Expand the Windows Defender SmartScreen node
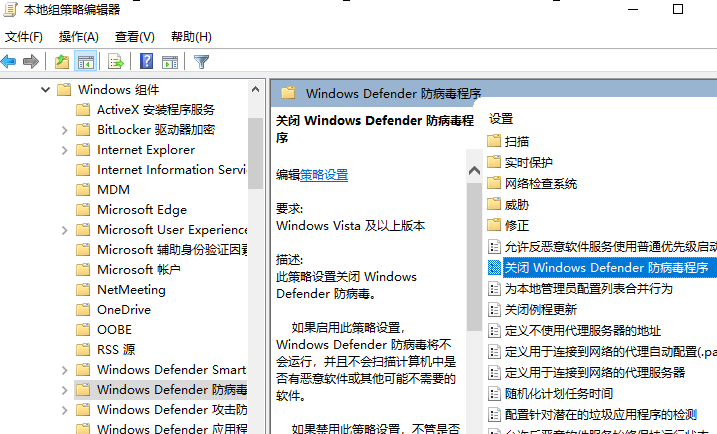This screenshot has height=434, width=717. [x=64, y=370]
